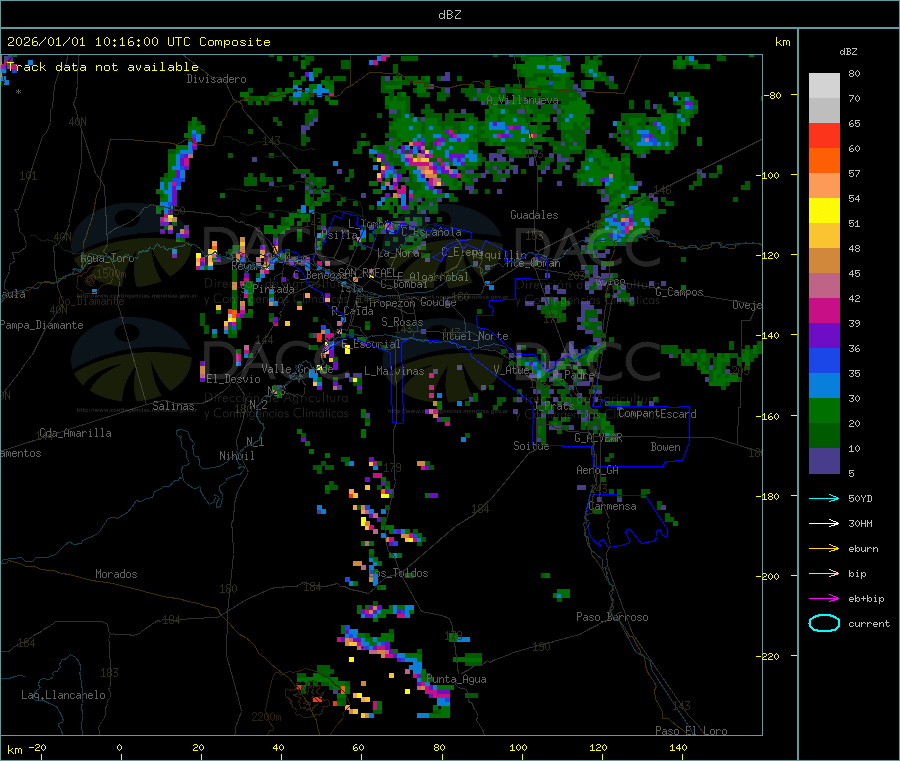Select the bright yellow dBZ scale swatch
The width and height of the screenshot is (900, 761).
pos(824,211)
